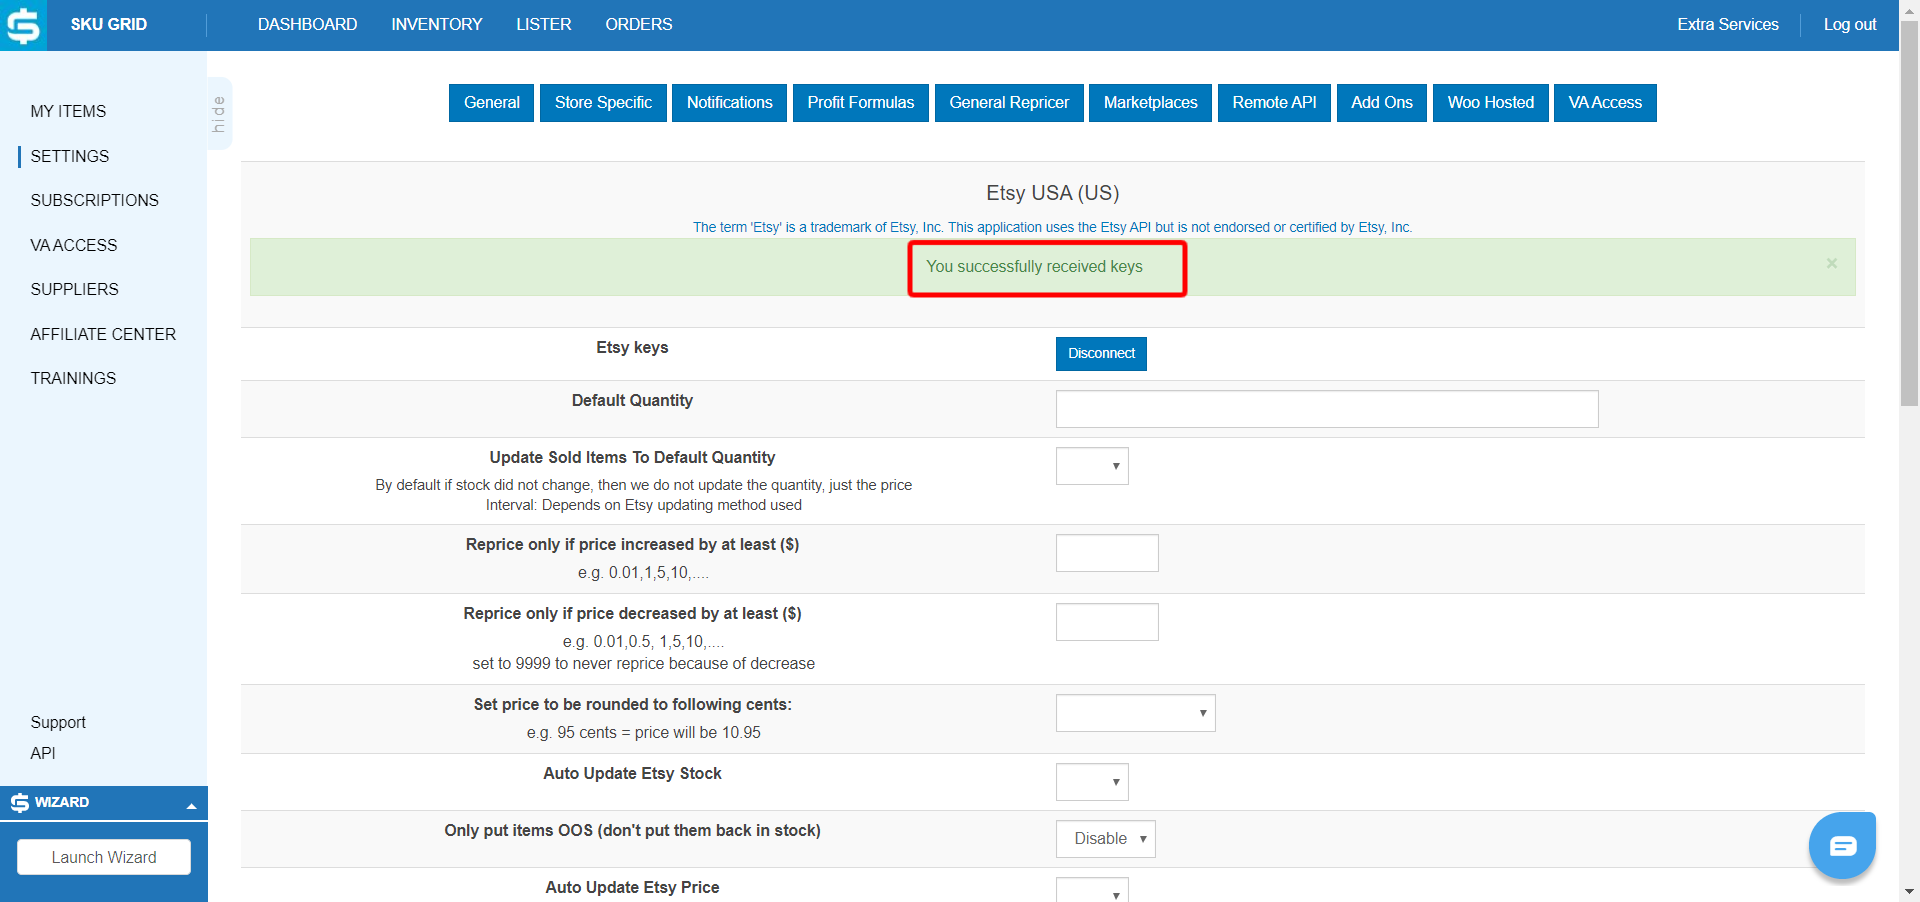
Task: Open the Dashboard menu
Action: [x=307, y=24]
